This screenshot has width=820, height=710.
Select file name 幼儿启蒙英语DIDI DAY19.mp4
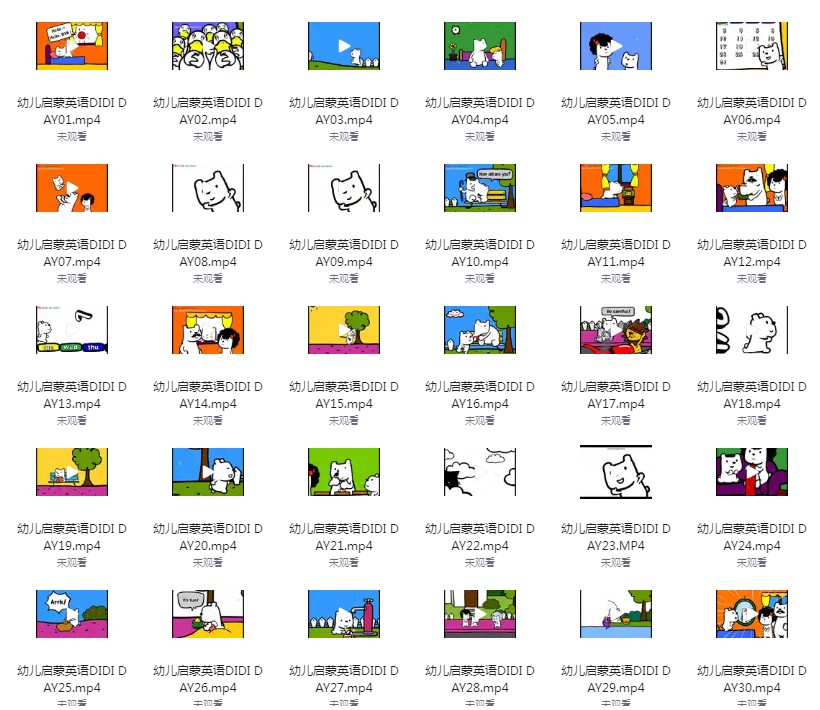[x=72, y=537]
